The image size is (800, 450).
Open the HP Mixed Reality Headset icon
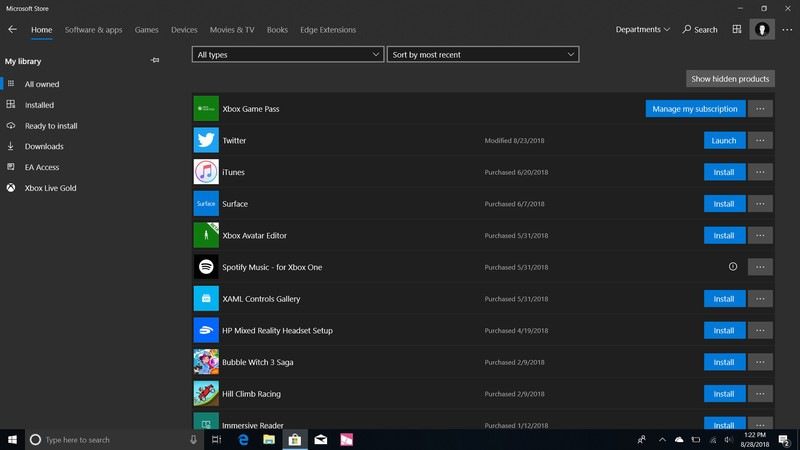(206, 330)
